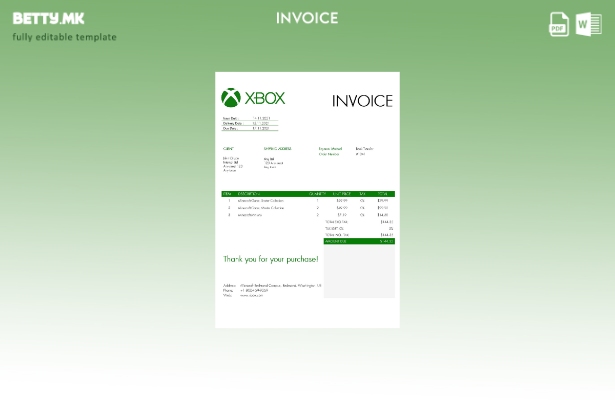
Task: Click the PDF file format icon
Action: point(559,24)
